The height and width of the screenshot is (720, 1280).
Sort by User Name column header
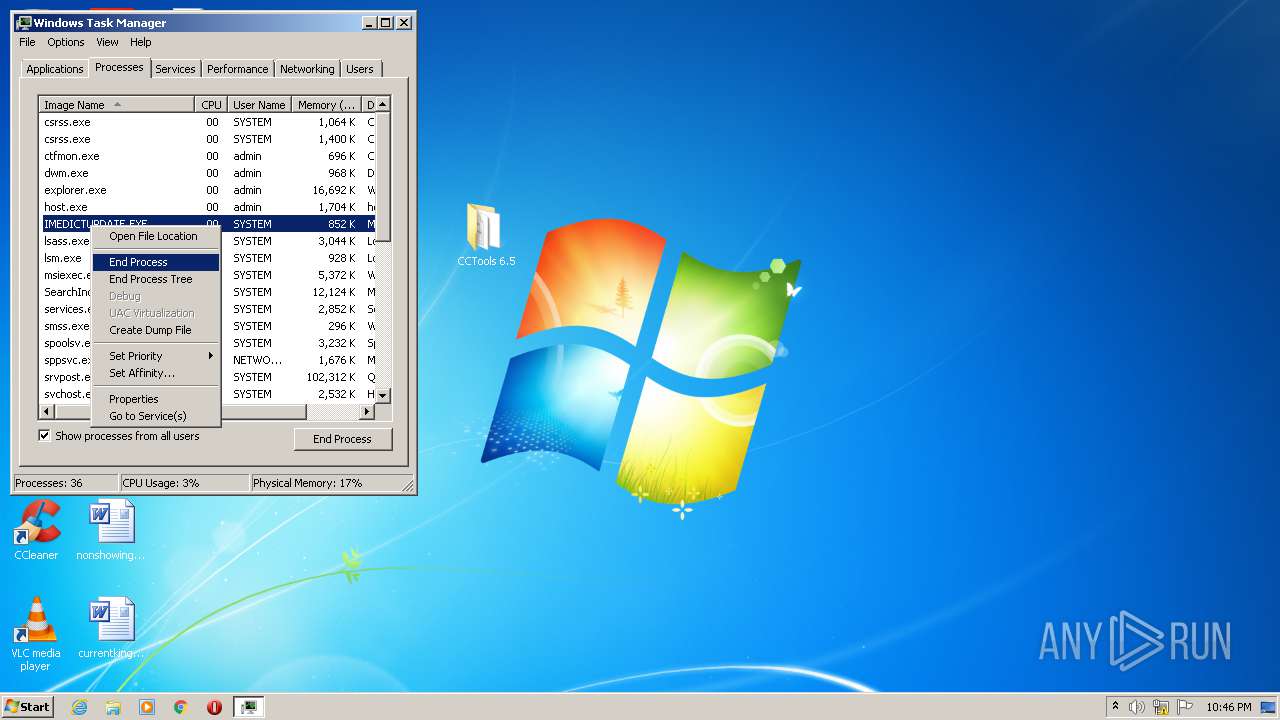[259, 105]
